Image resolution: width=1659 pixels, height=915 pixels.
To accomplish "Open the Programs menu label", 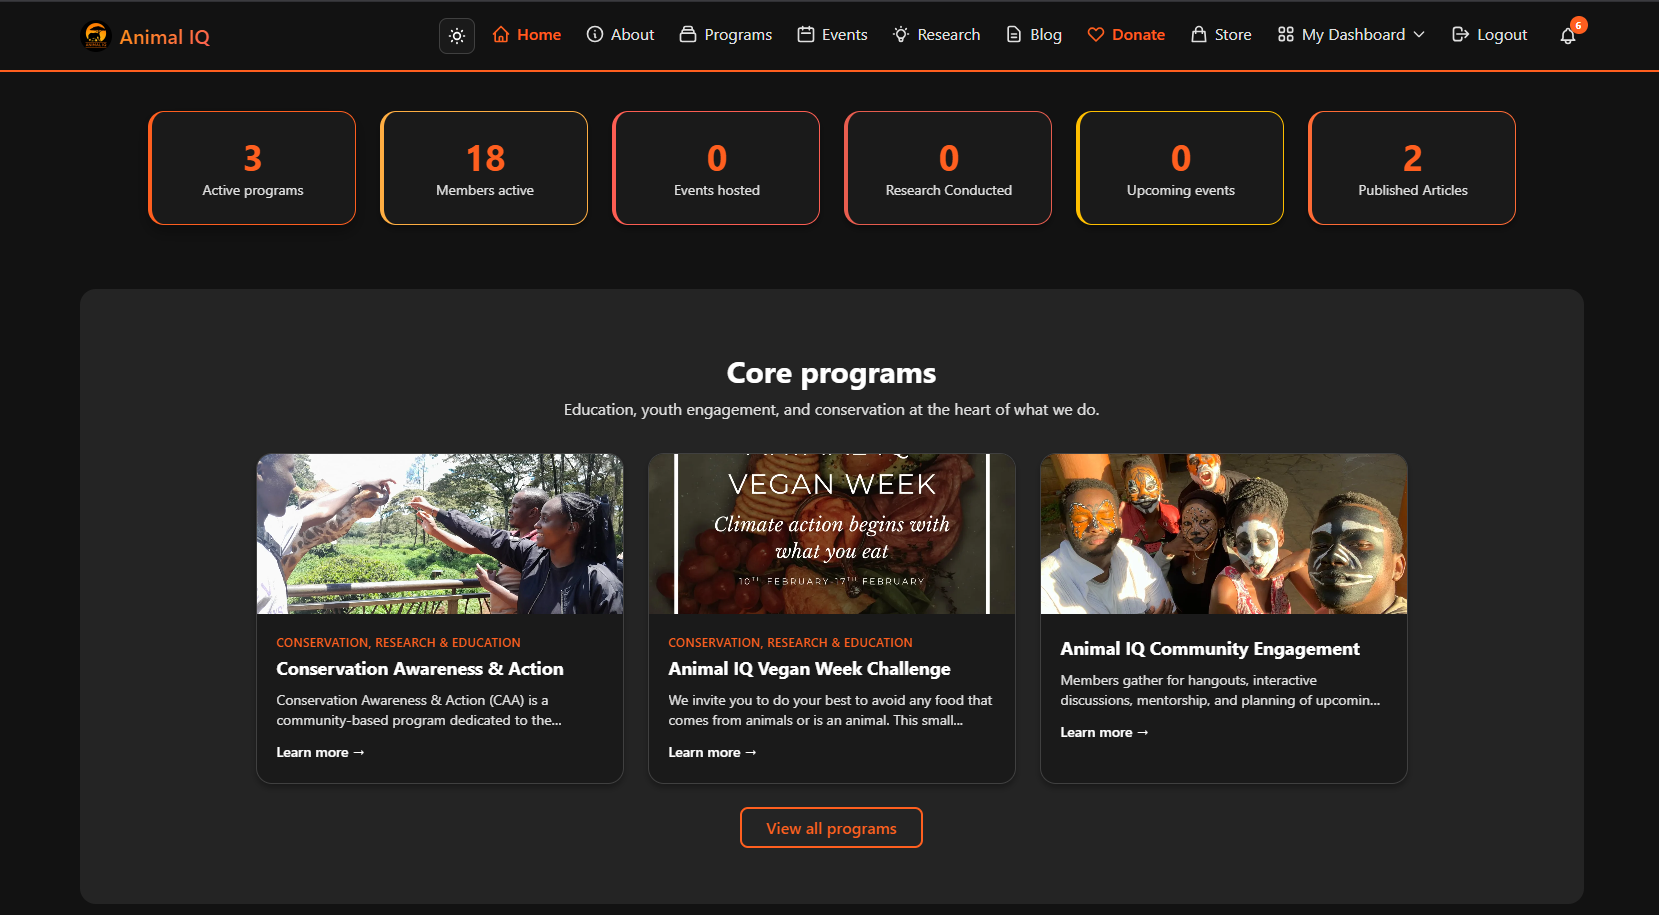I will pyautogui.click(x=738, y=35).
